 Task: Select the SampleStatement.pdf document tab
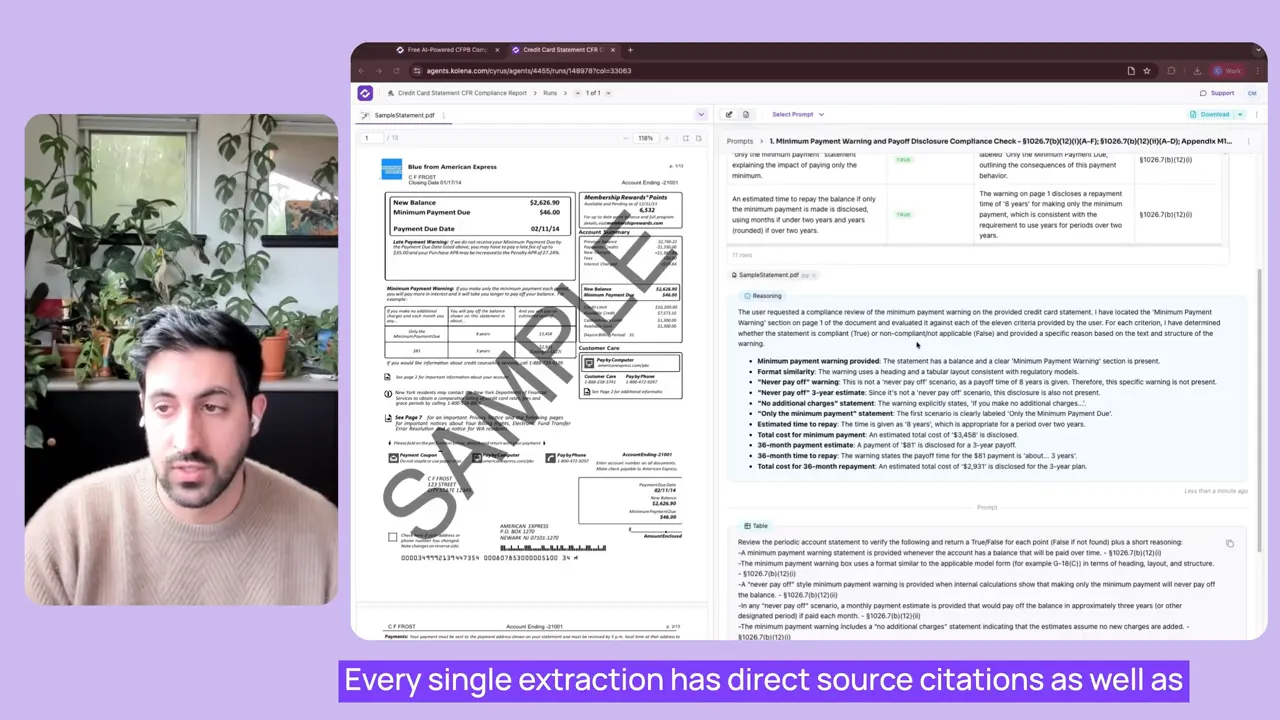coord(403,115)
